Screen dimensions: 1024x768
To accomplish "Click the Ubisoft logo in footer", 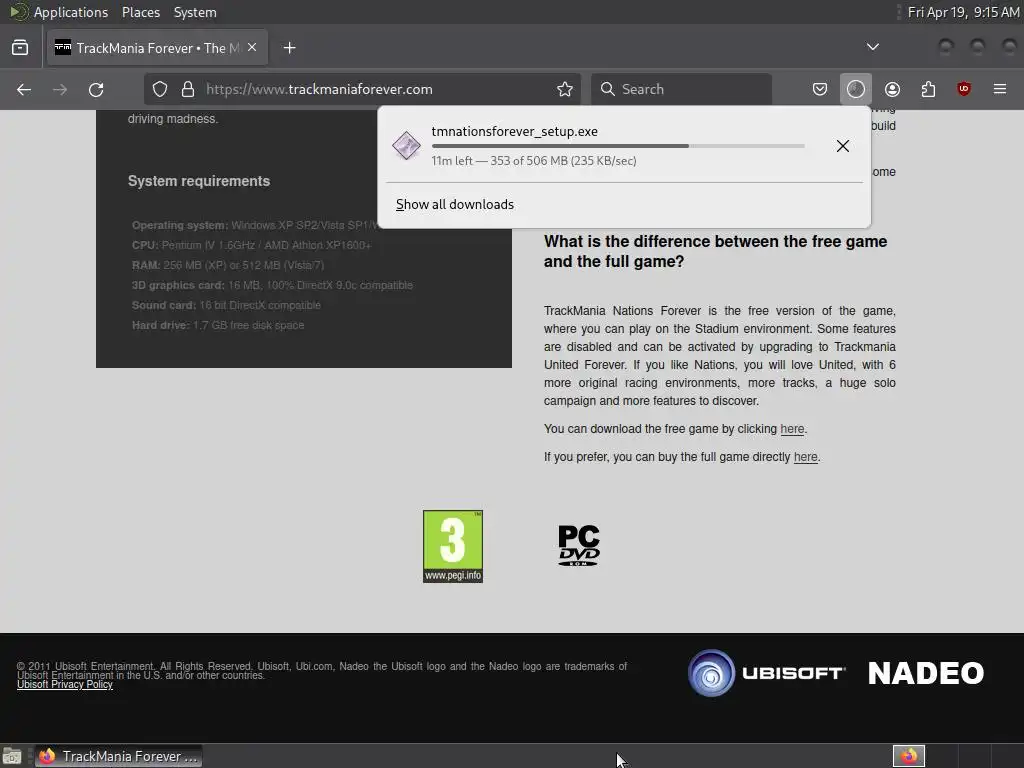I will pyautogui.click(x=767, y=673).
